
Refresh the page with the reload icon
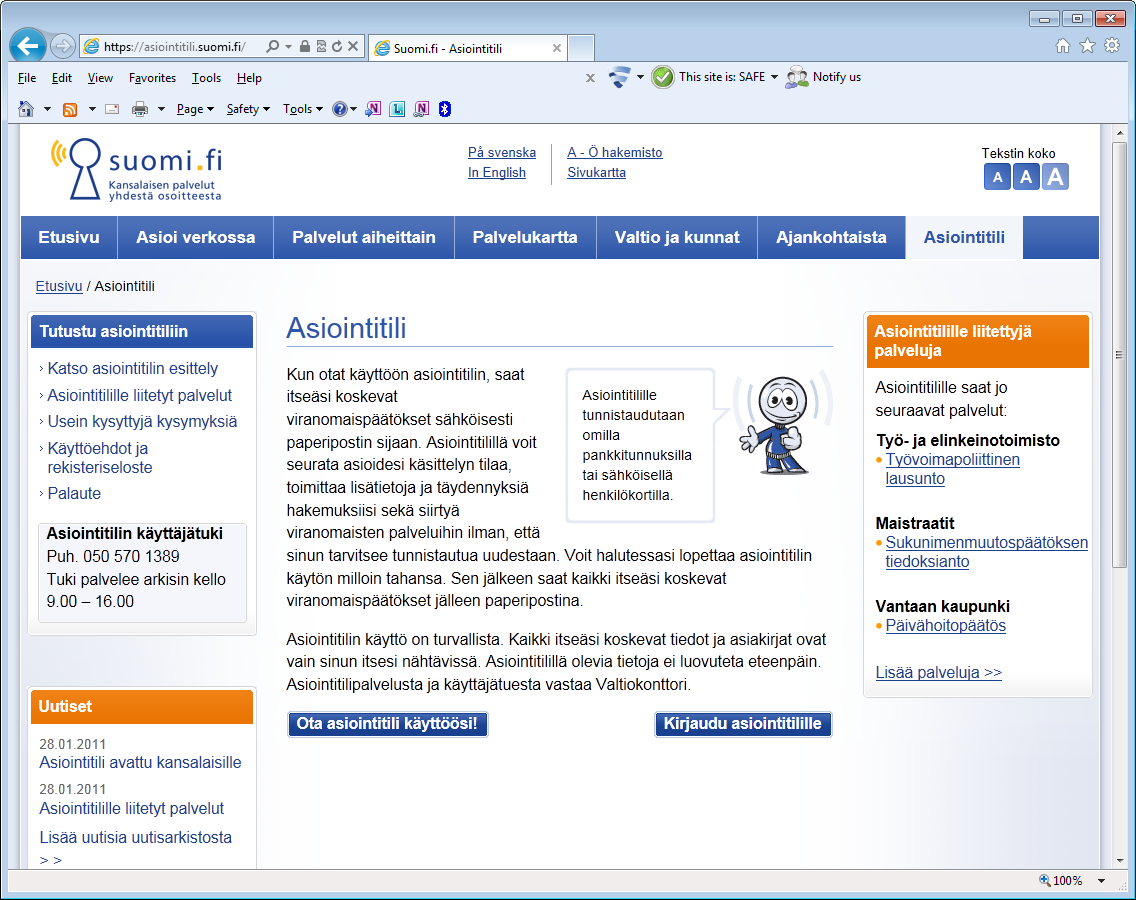337,46
